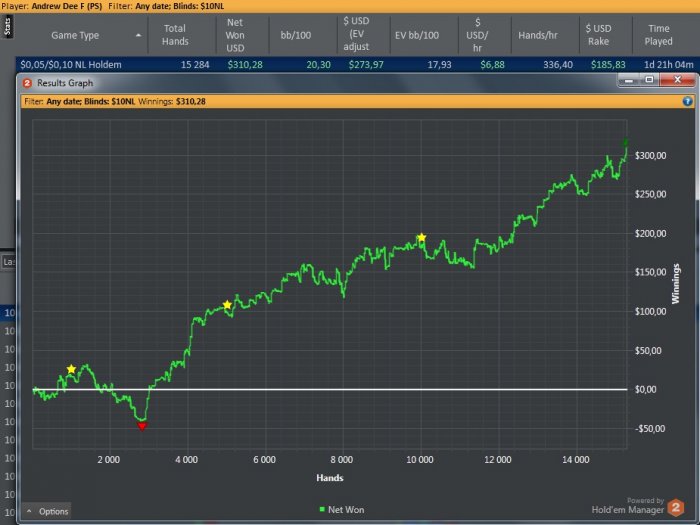
Task: Click the Time Played column header
Action: (x=659, y=35)
